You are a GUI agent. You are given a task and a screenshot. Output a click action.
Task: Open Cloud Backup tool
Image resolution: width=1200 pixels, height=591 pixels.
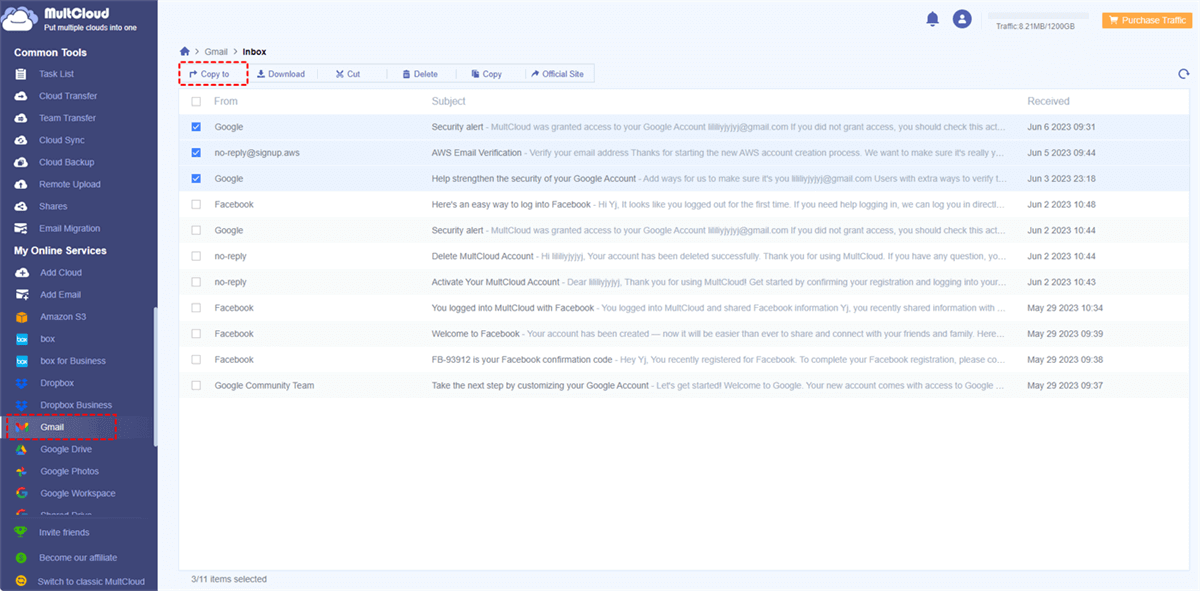[x=66, y=162]
